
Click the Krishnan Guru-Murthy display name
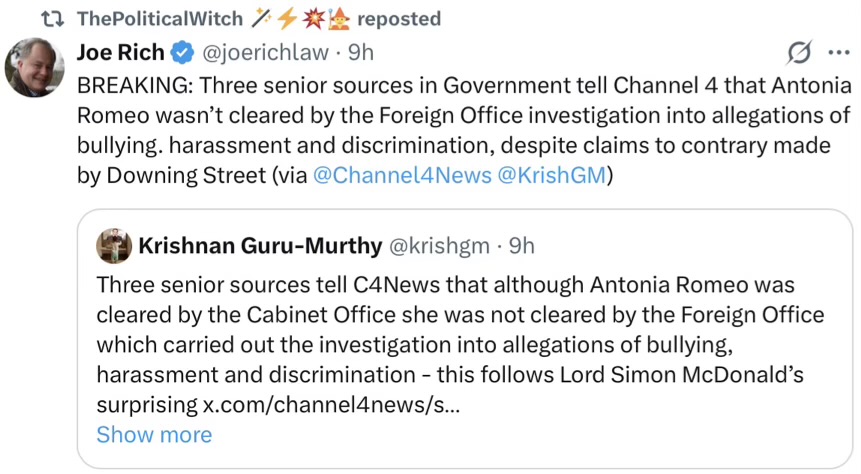point(260,245)
